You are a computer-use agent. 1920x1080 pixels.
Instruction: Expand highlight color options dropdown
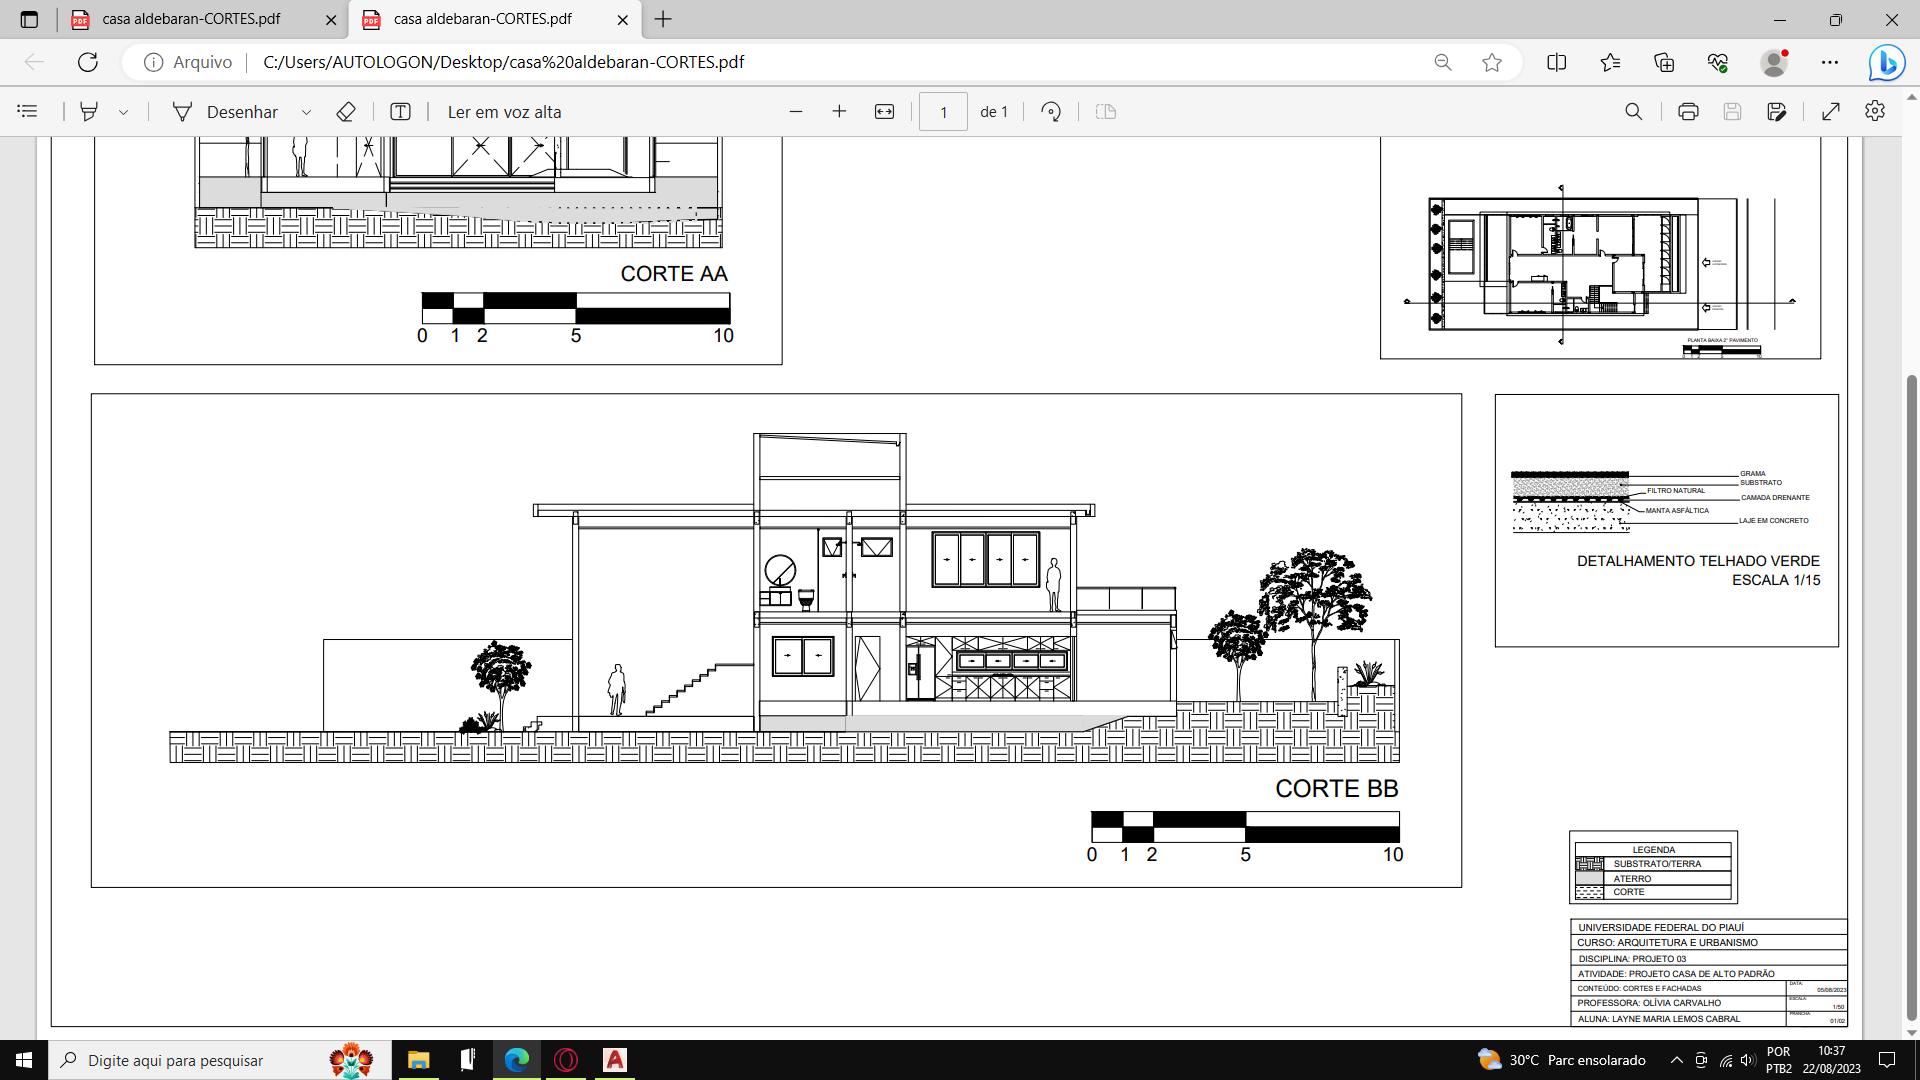pyautogui.click(x=123, y=112)
